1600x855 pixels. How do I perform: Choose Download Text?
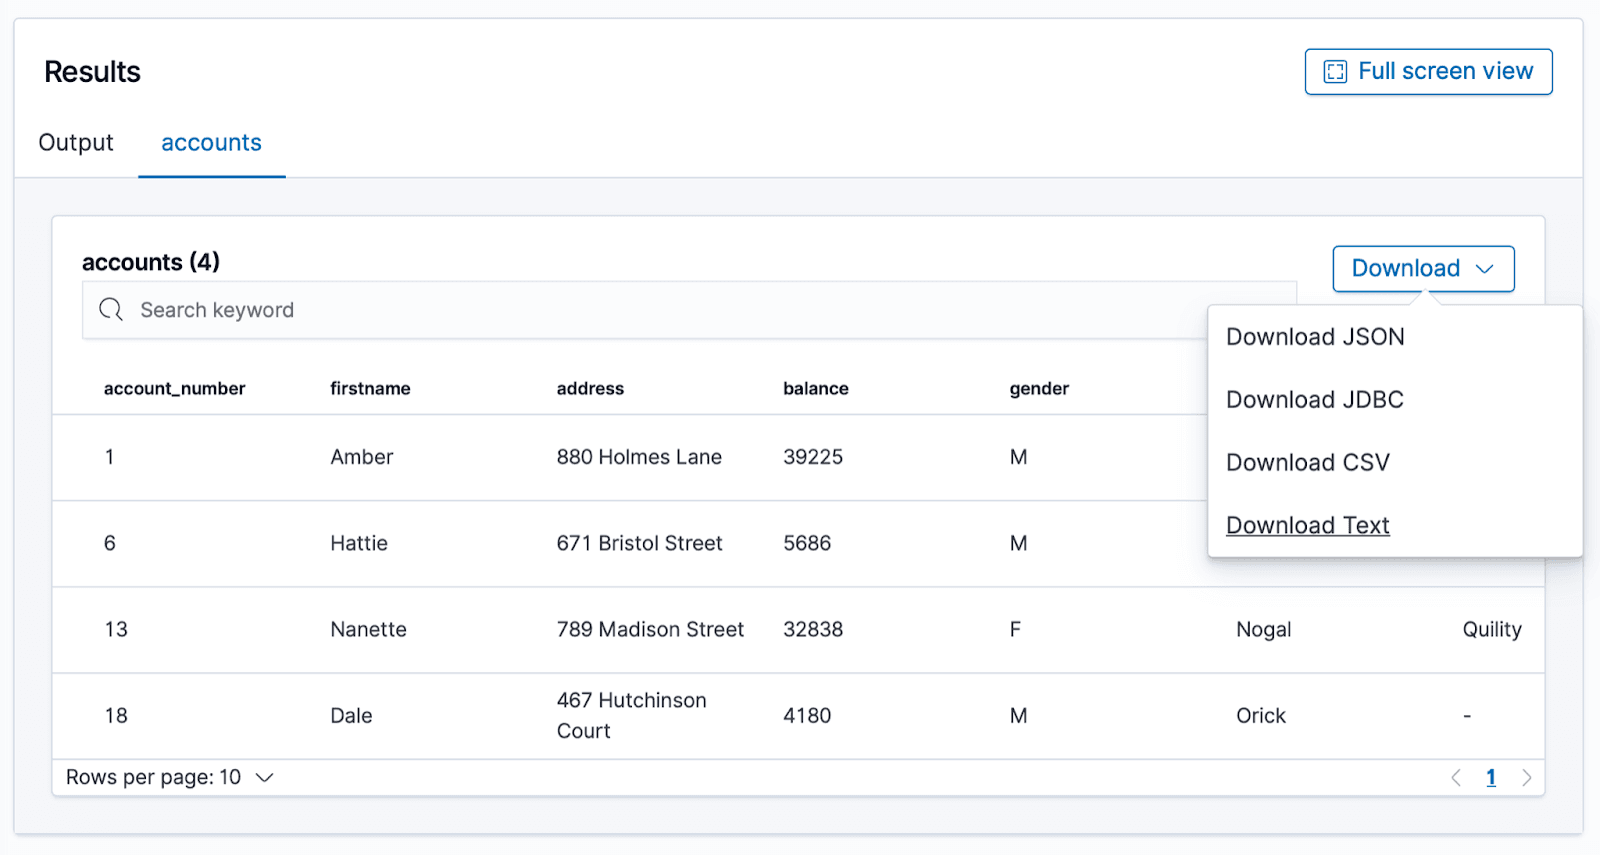click(x=1308, y=526)
